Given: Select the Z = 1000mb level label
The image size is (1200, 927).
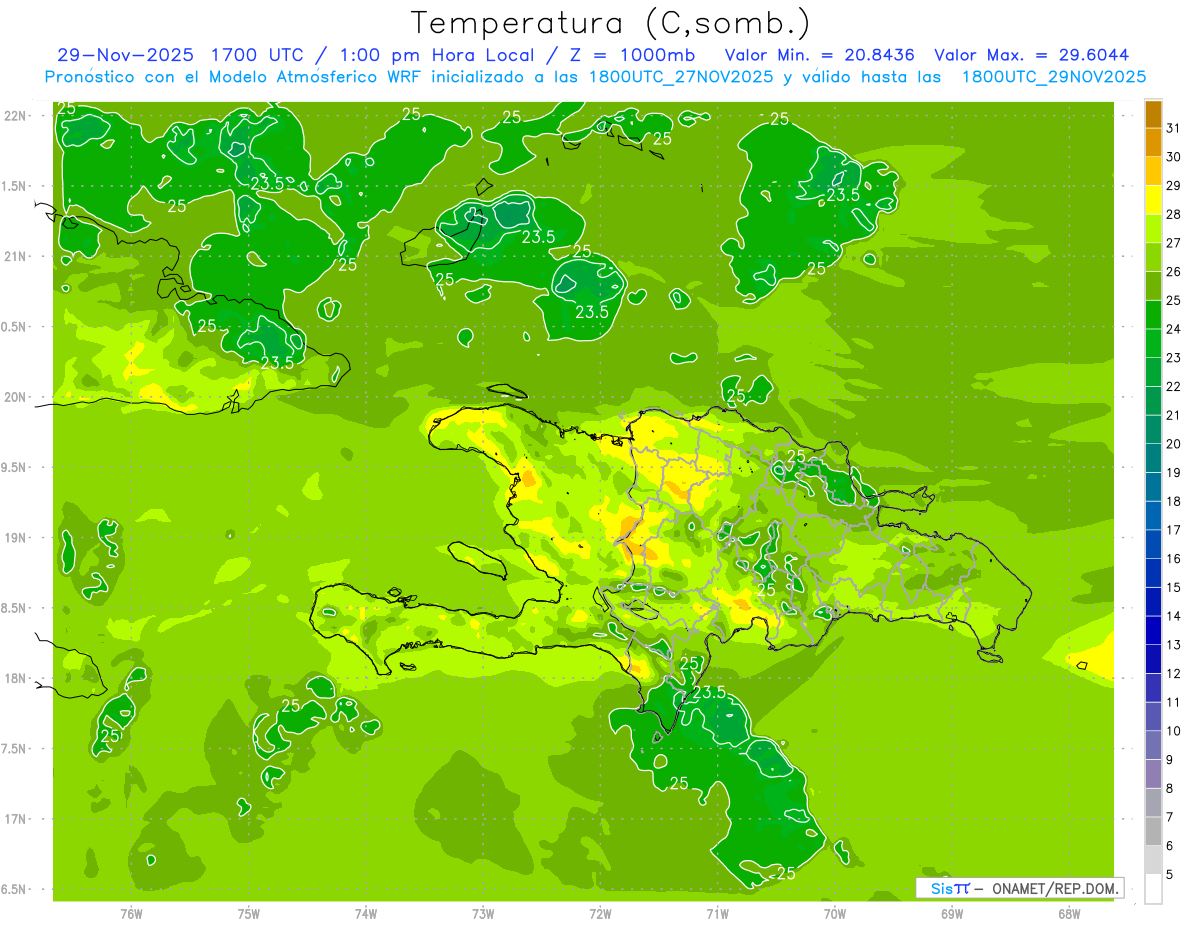Looking at the screenshot, I should pos(632,55).
